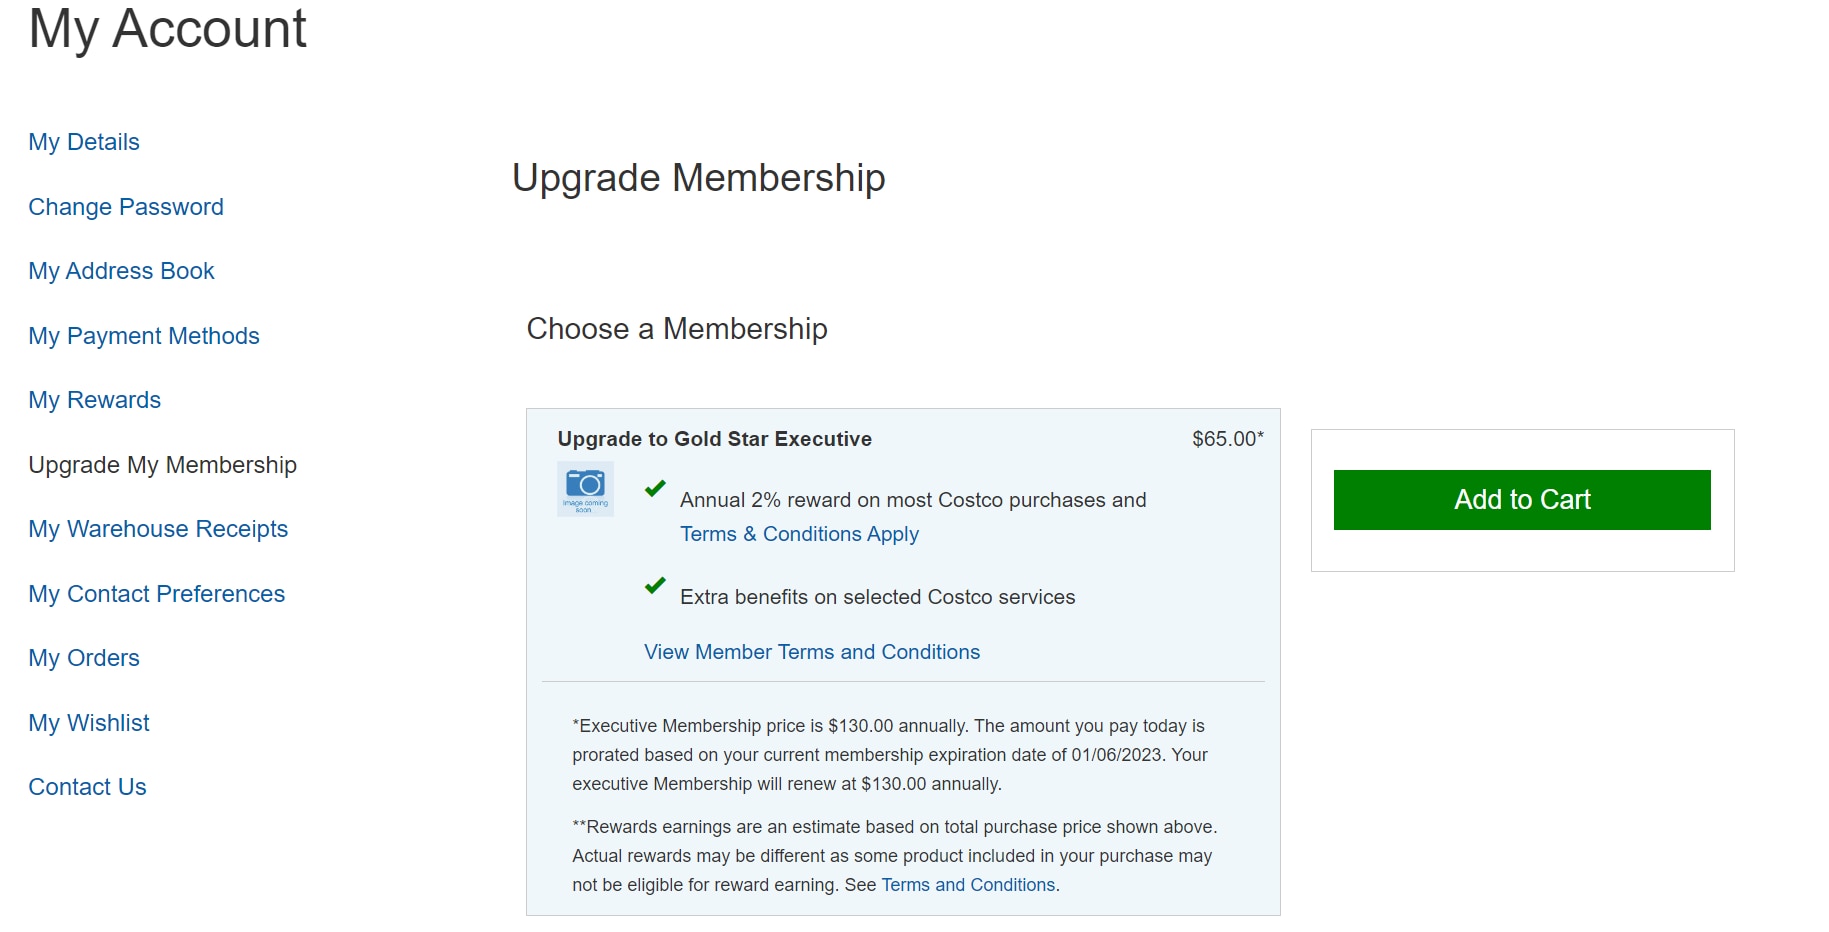Go to Change Password page
Viewport: 1829px width, 932px height.
pos(126,207)
